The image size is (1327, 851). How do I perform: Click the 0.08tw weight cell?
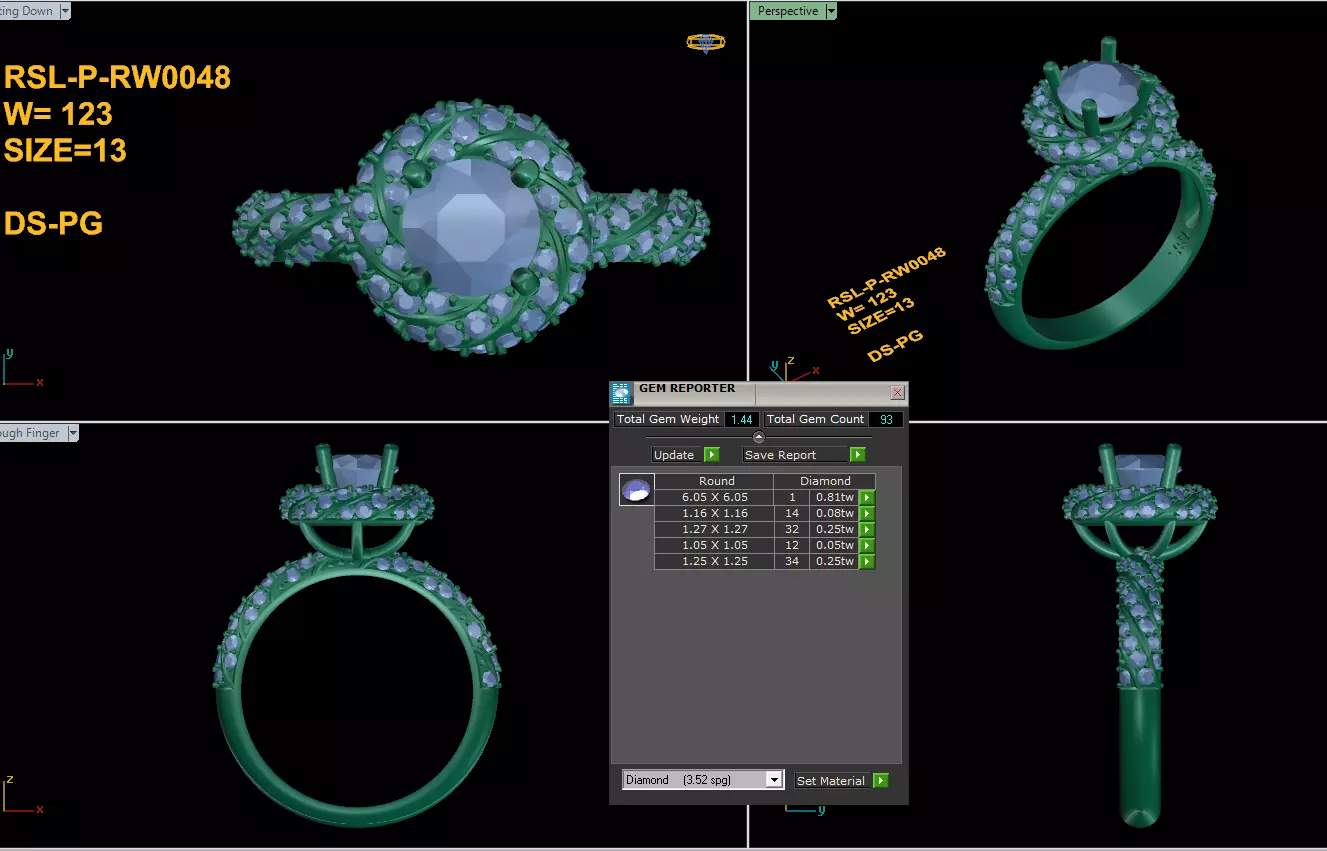pos(834,513)
